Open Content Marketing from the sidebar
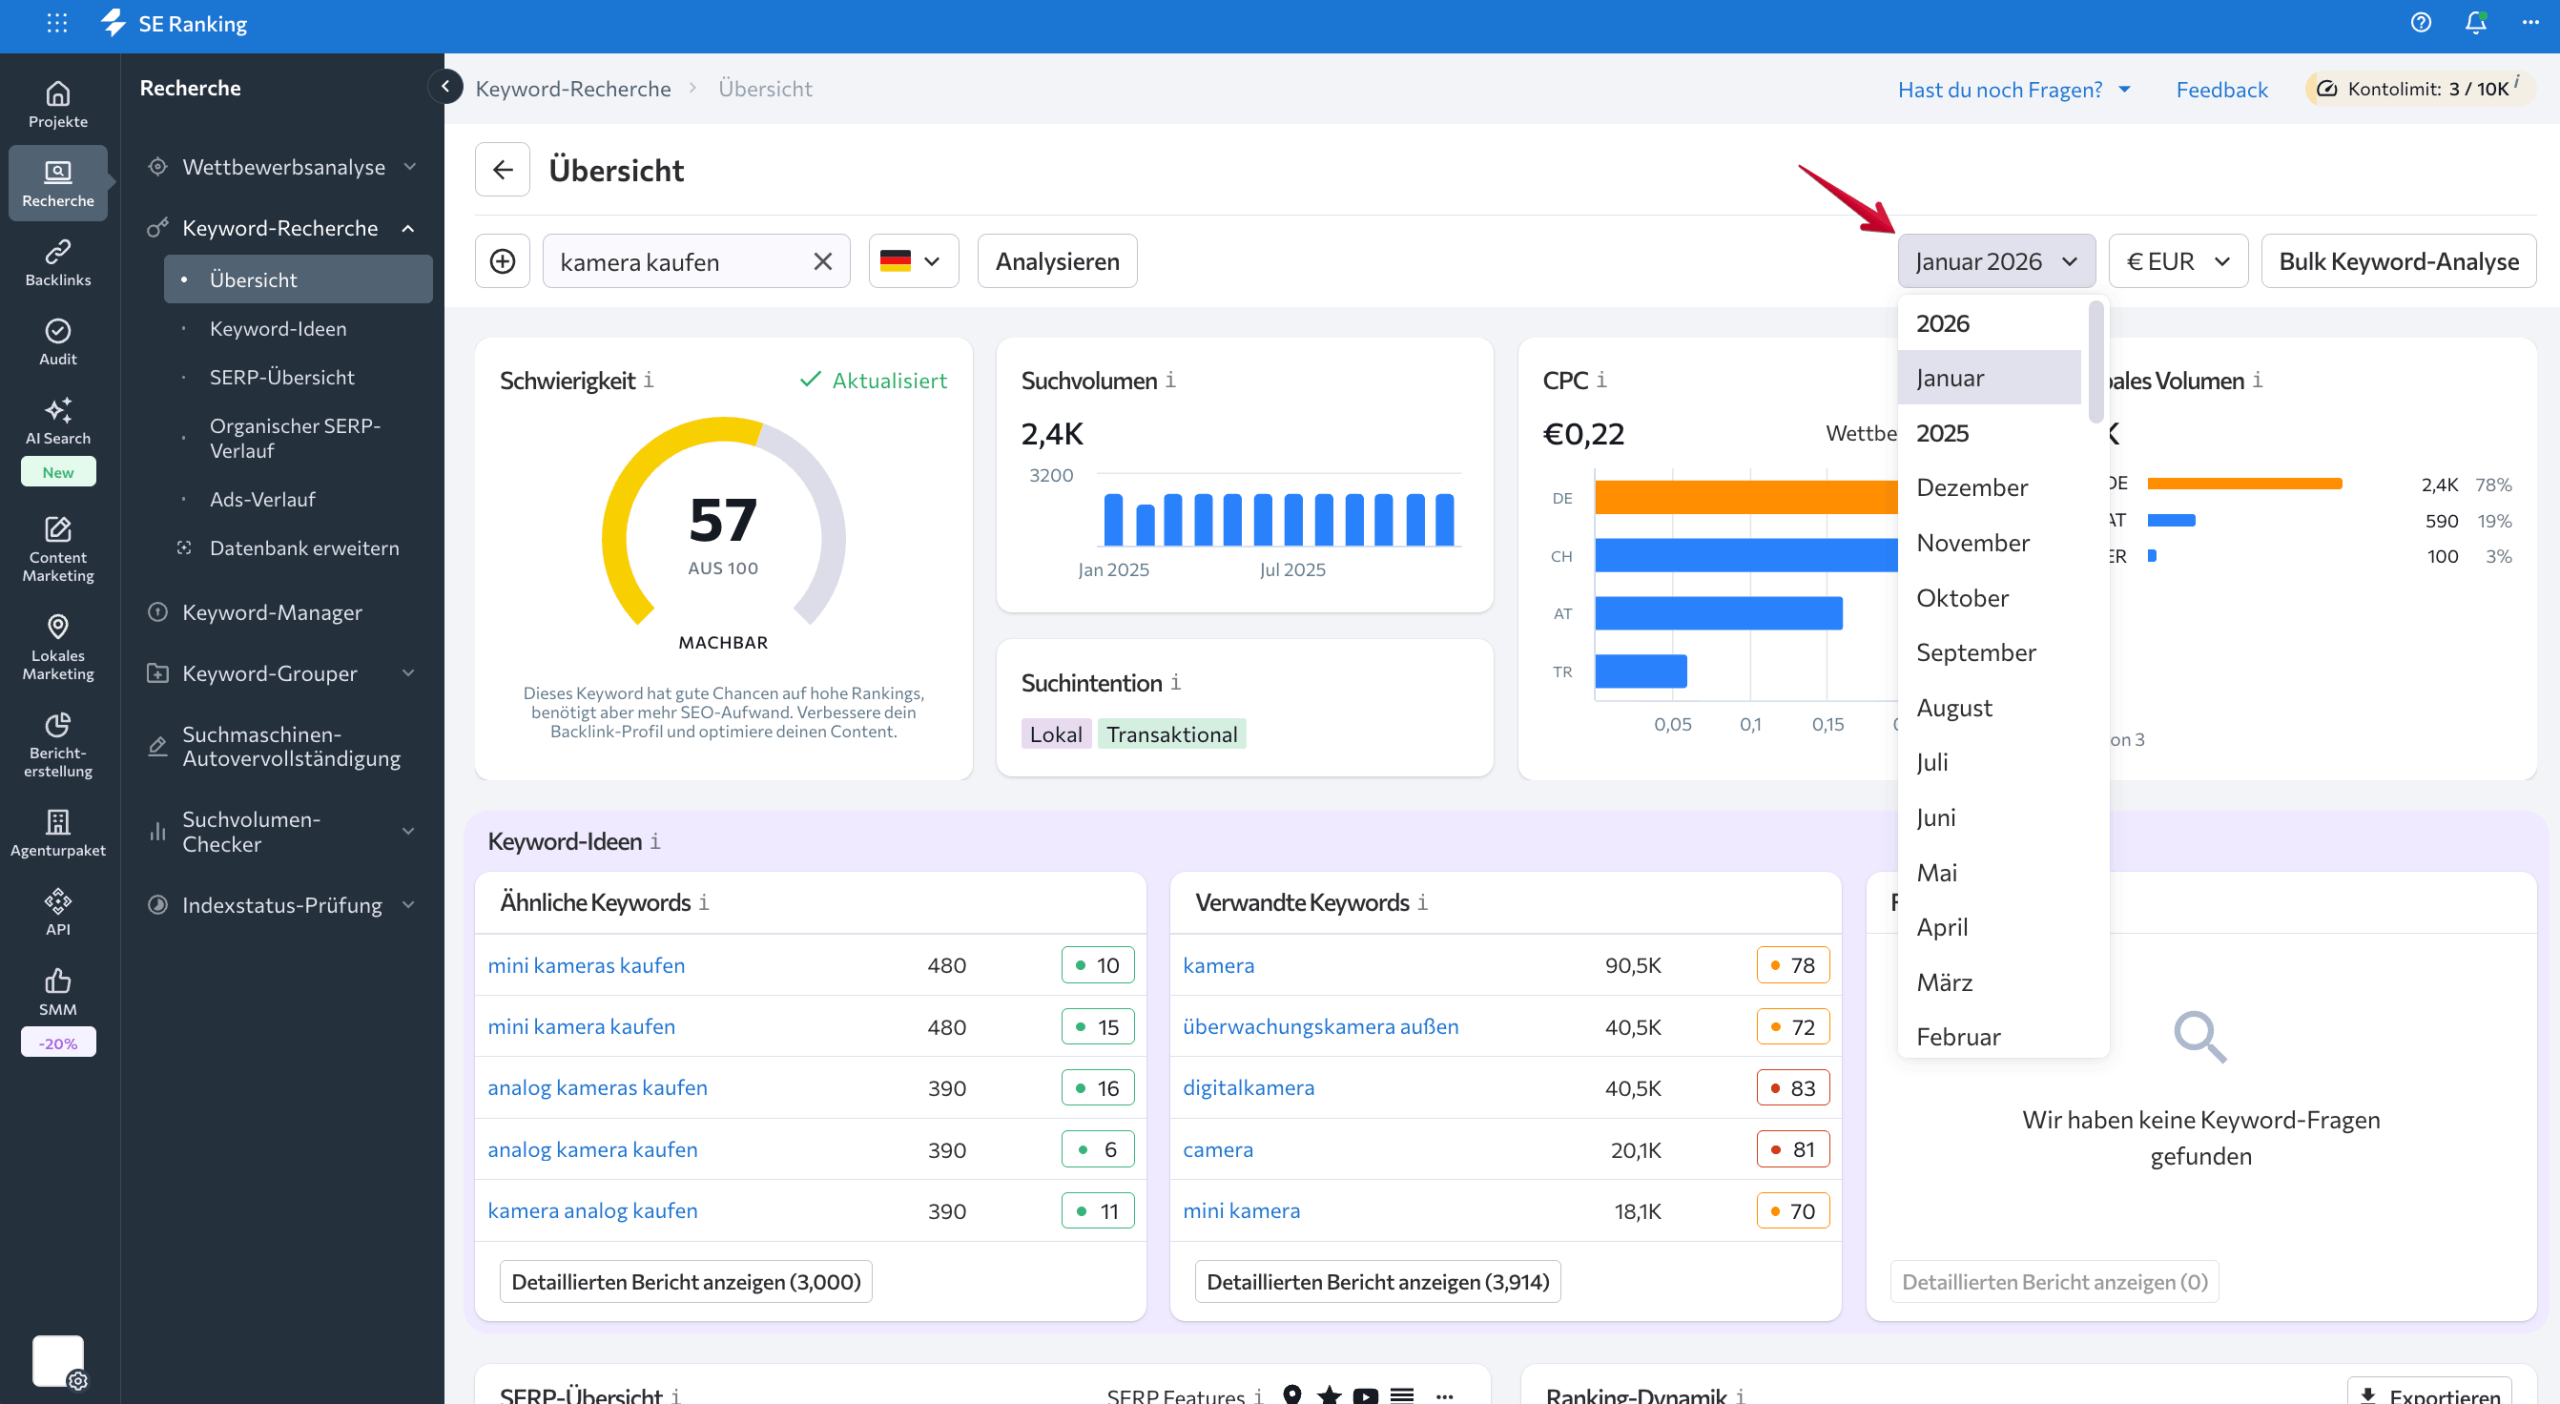The width and height of the screenshot is (2560, 1404). pyautogui.click(x=57, y=548)
